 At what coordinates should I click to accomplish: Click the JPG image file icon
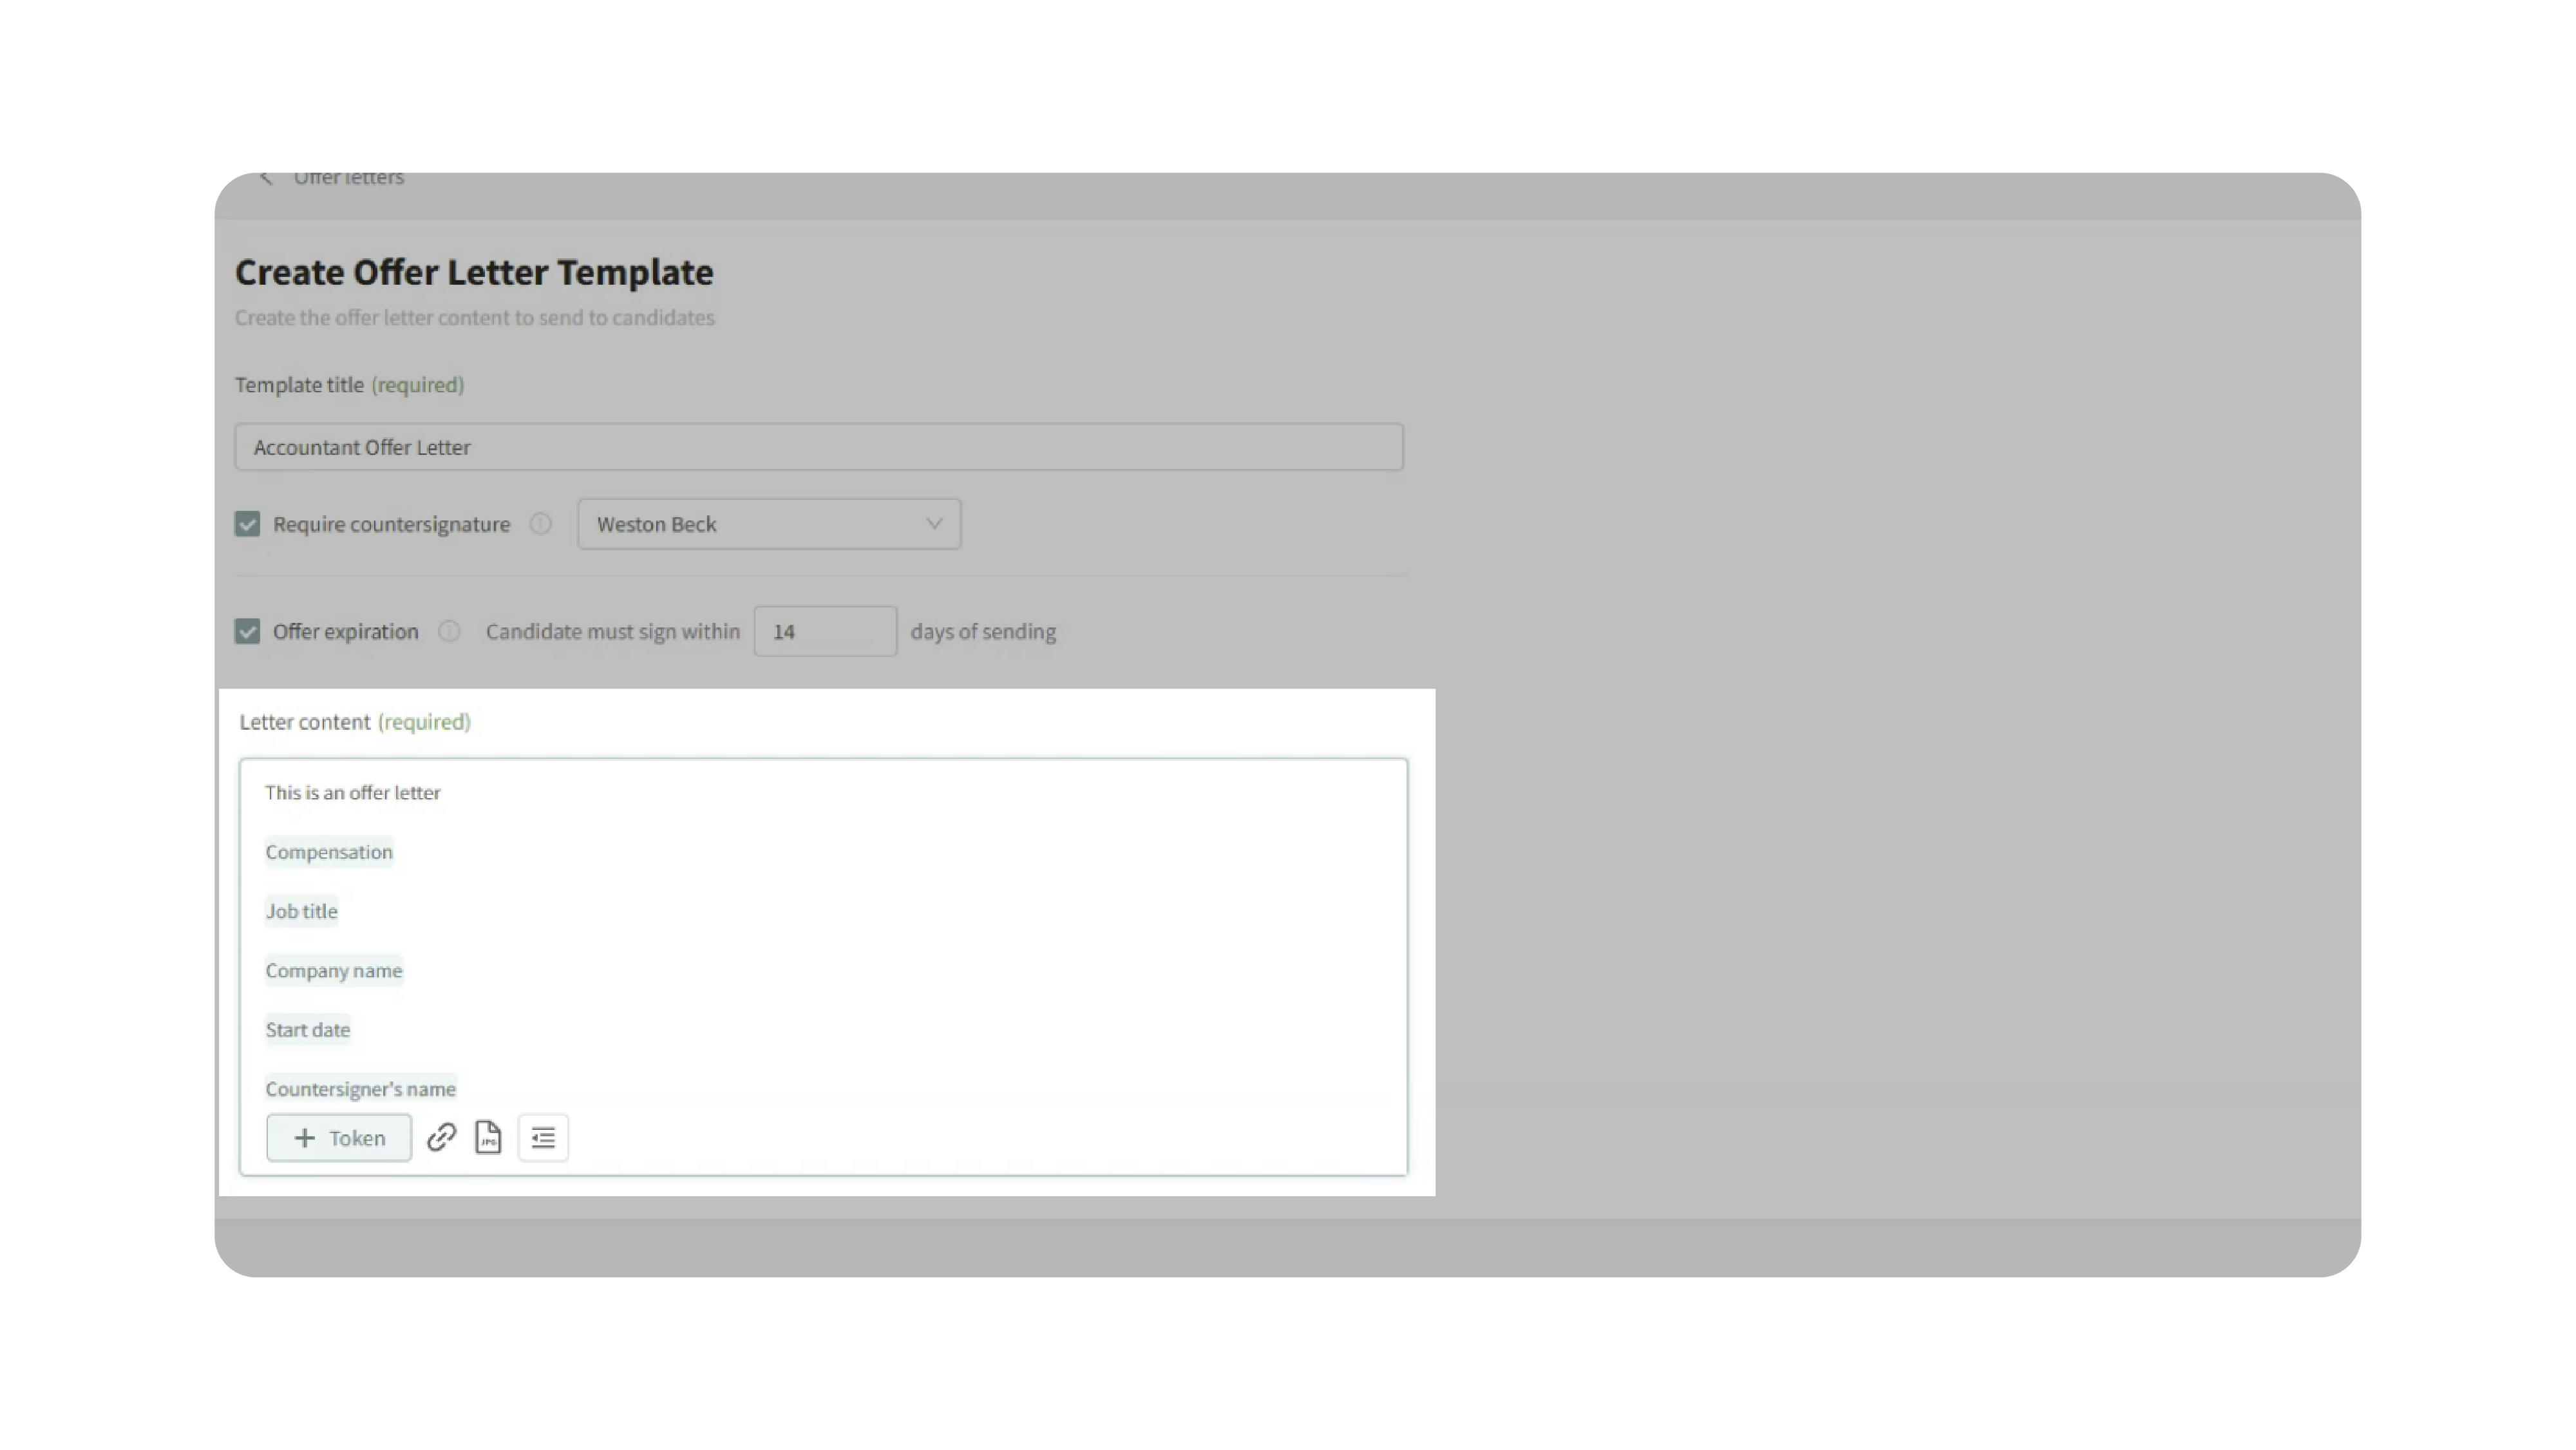click(488, 1137)
